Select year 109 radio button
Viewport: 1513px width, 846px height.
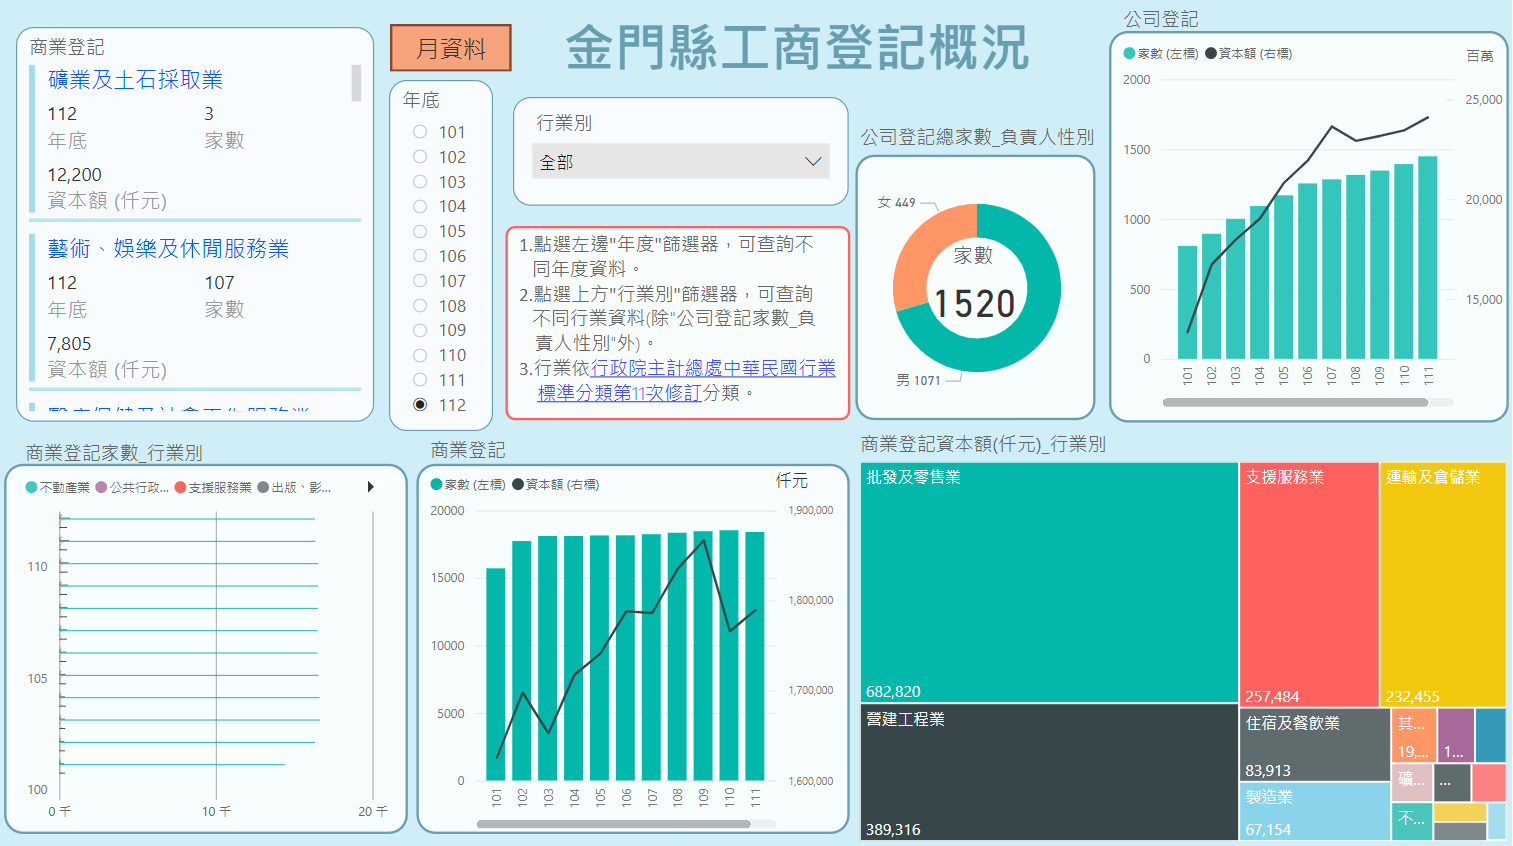click(x=420, y=330)
